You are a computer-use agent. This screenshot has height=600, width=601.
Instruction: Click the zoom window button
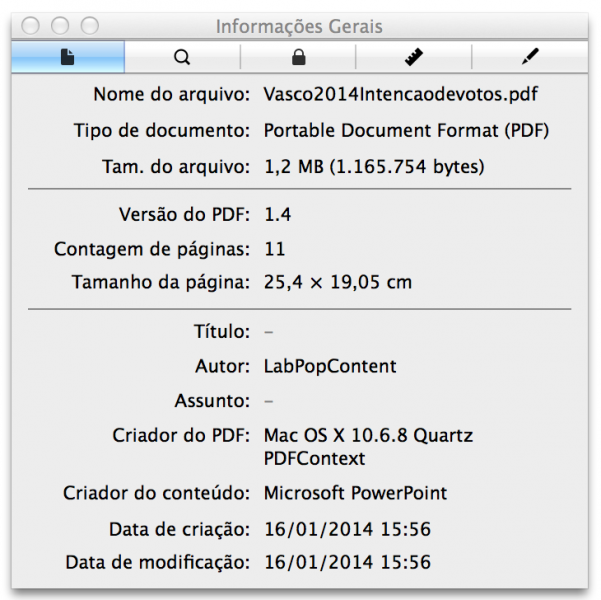(89, 25)
